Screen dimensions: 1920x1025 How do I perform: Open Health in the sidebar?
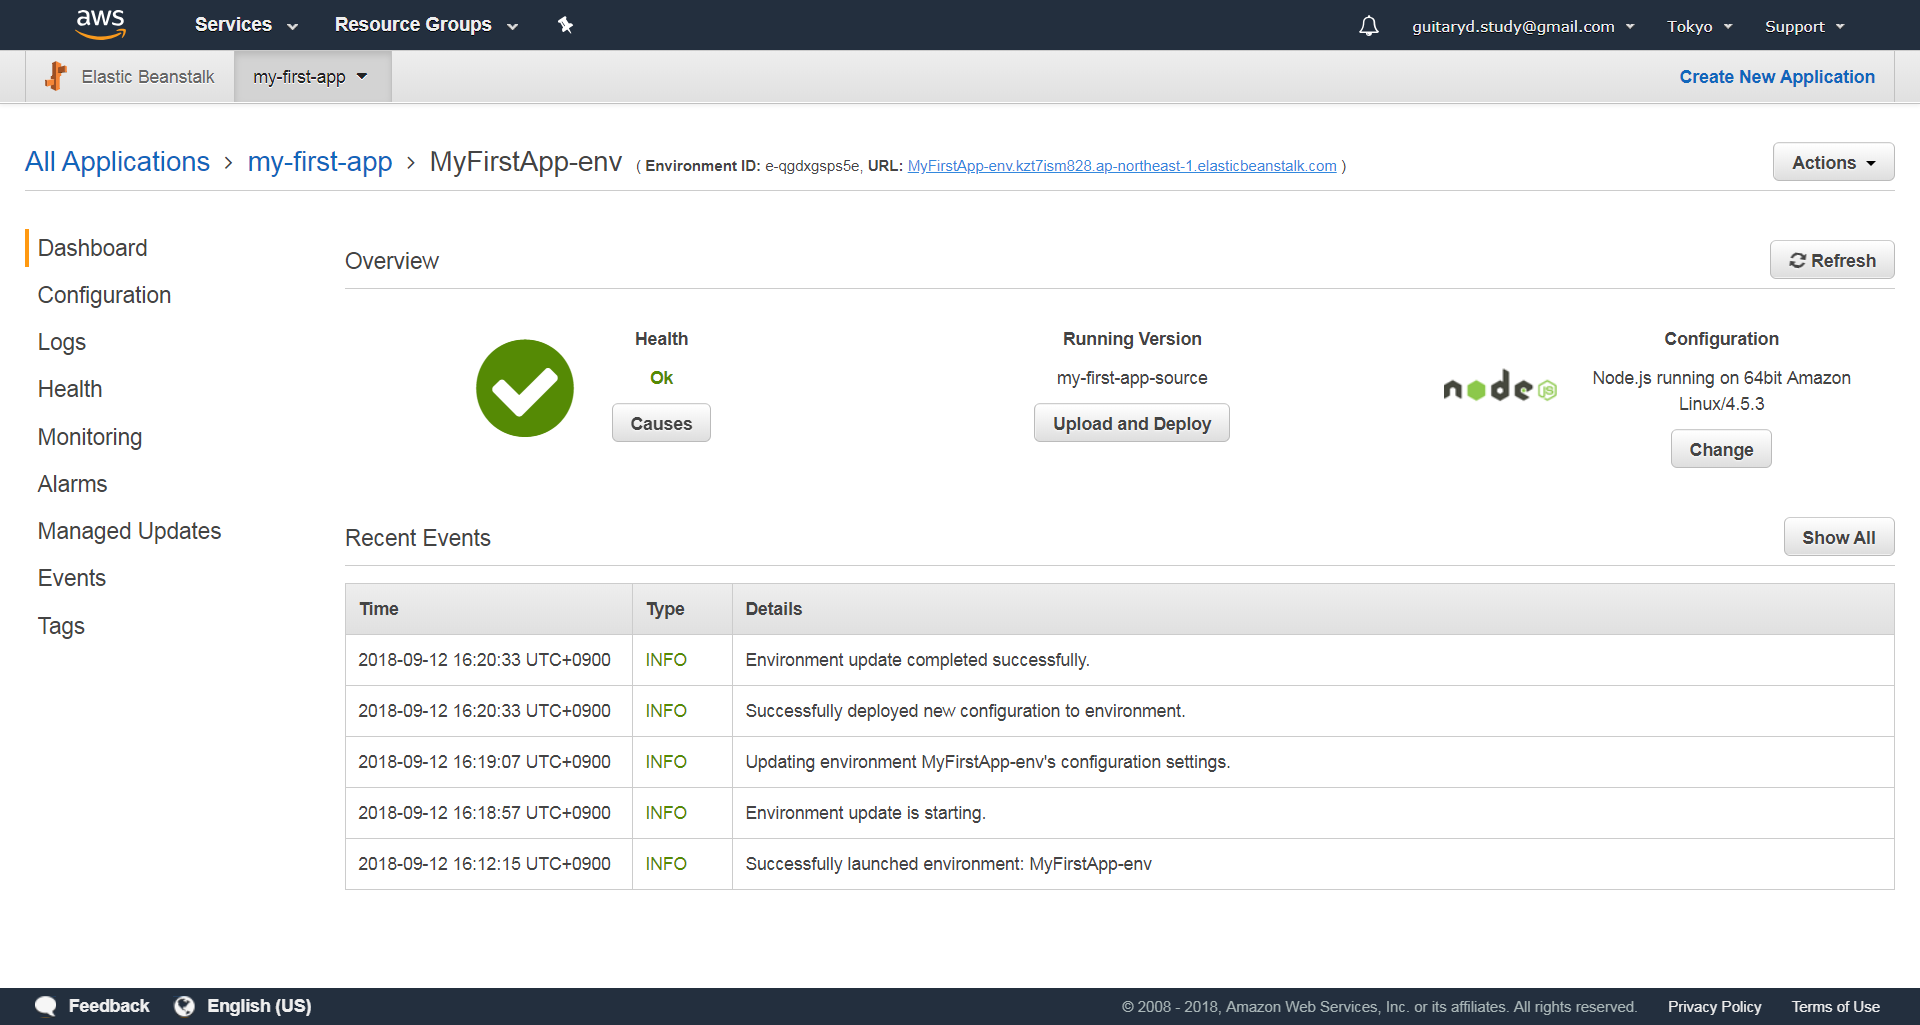point(70,389)
